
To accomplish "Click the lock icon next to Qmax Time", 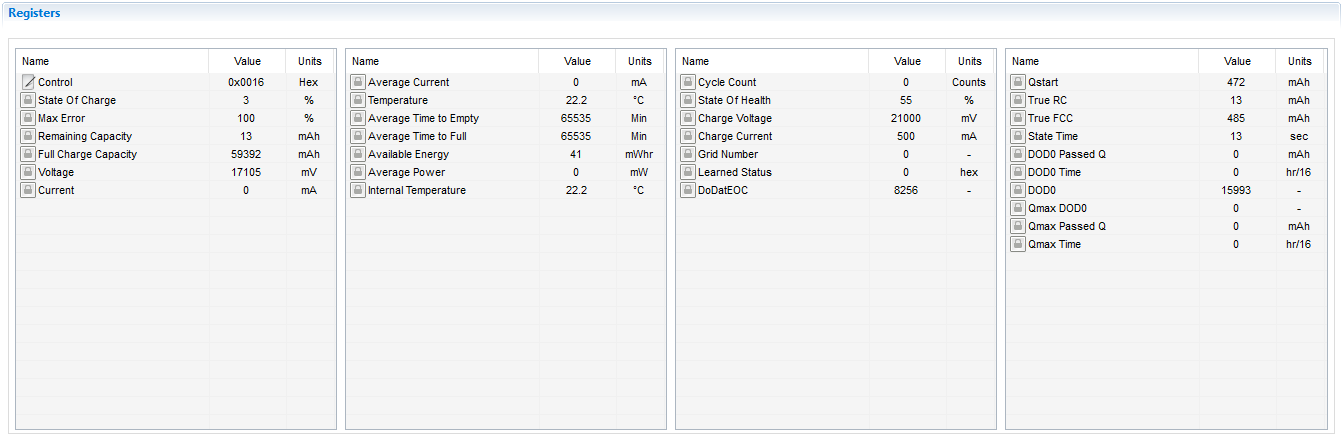I will [x=1018, y=244].
